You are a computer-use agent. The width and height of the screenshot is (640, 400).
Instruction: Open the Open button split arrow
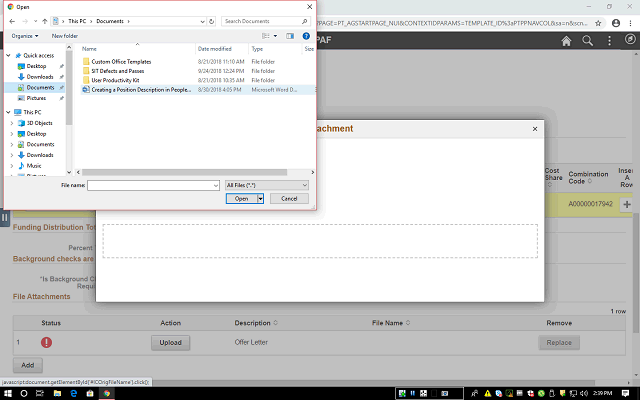pos(260,199)
